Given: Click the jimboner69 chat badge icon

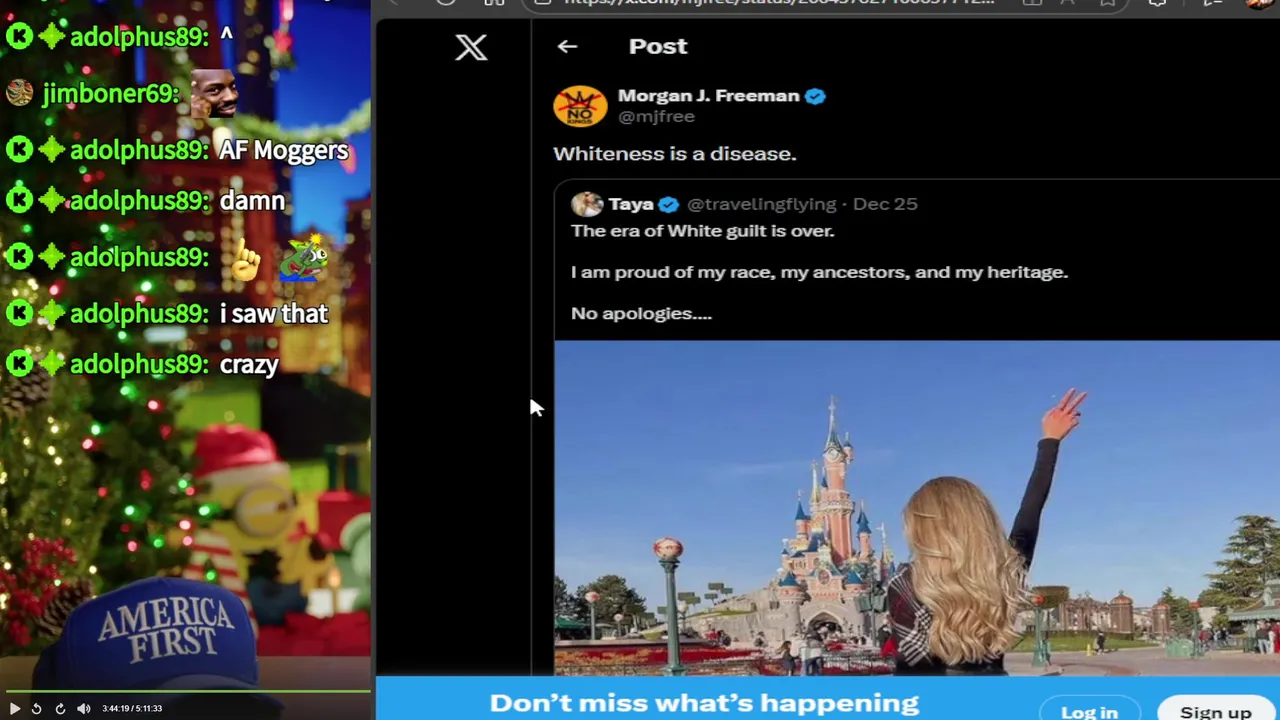Looking at the screenshot, I should 20,94.
